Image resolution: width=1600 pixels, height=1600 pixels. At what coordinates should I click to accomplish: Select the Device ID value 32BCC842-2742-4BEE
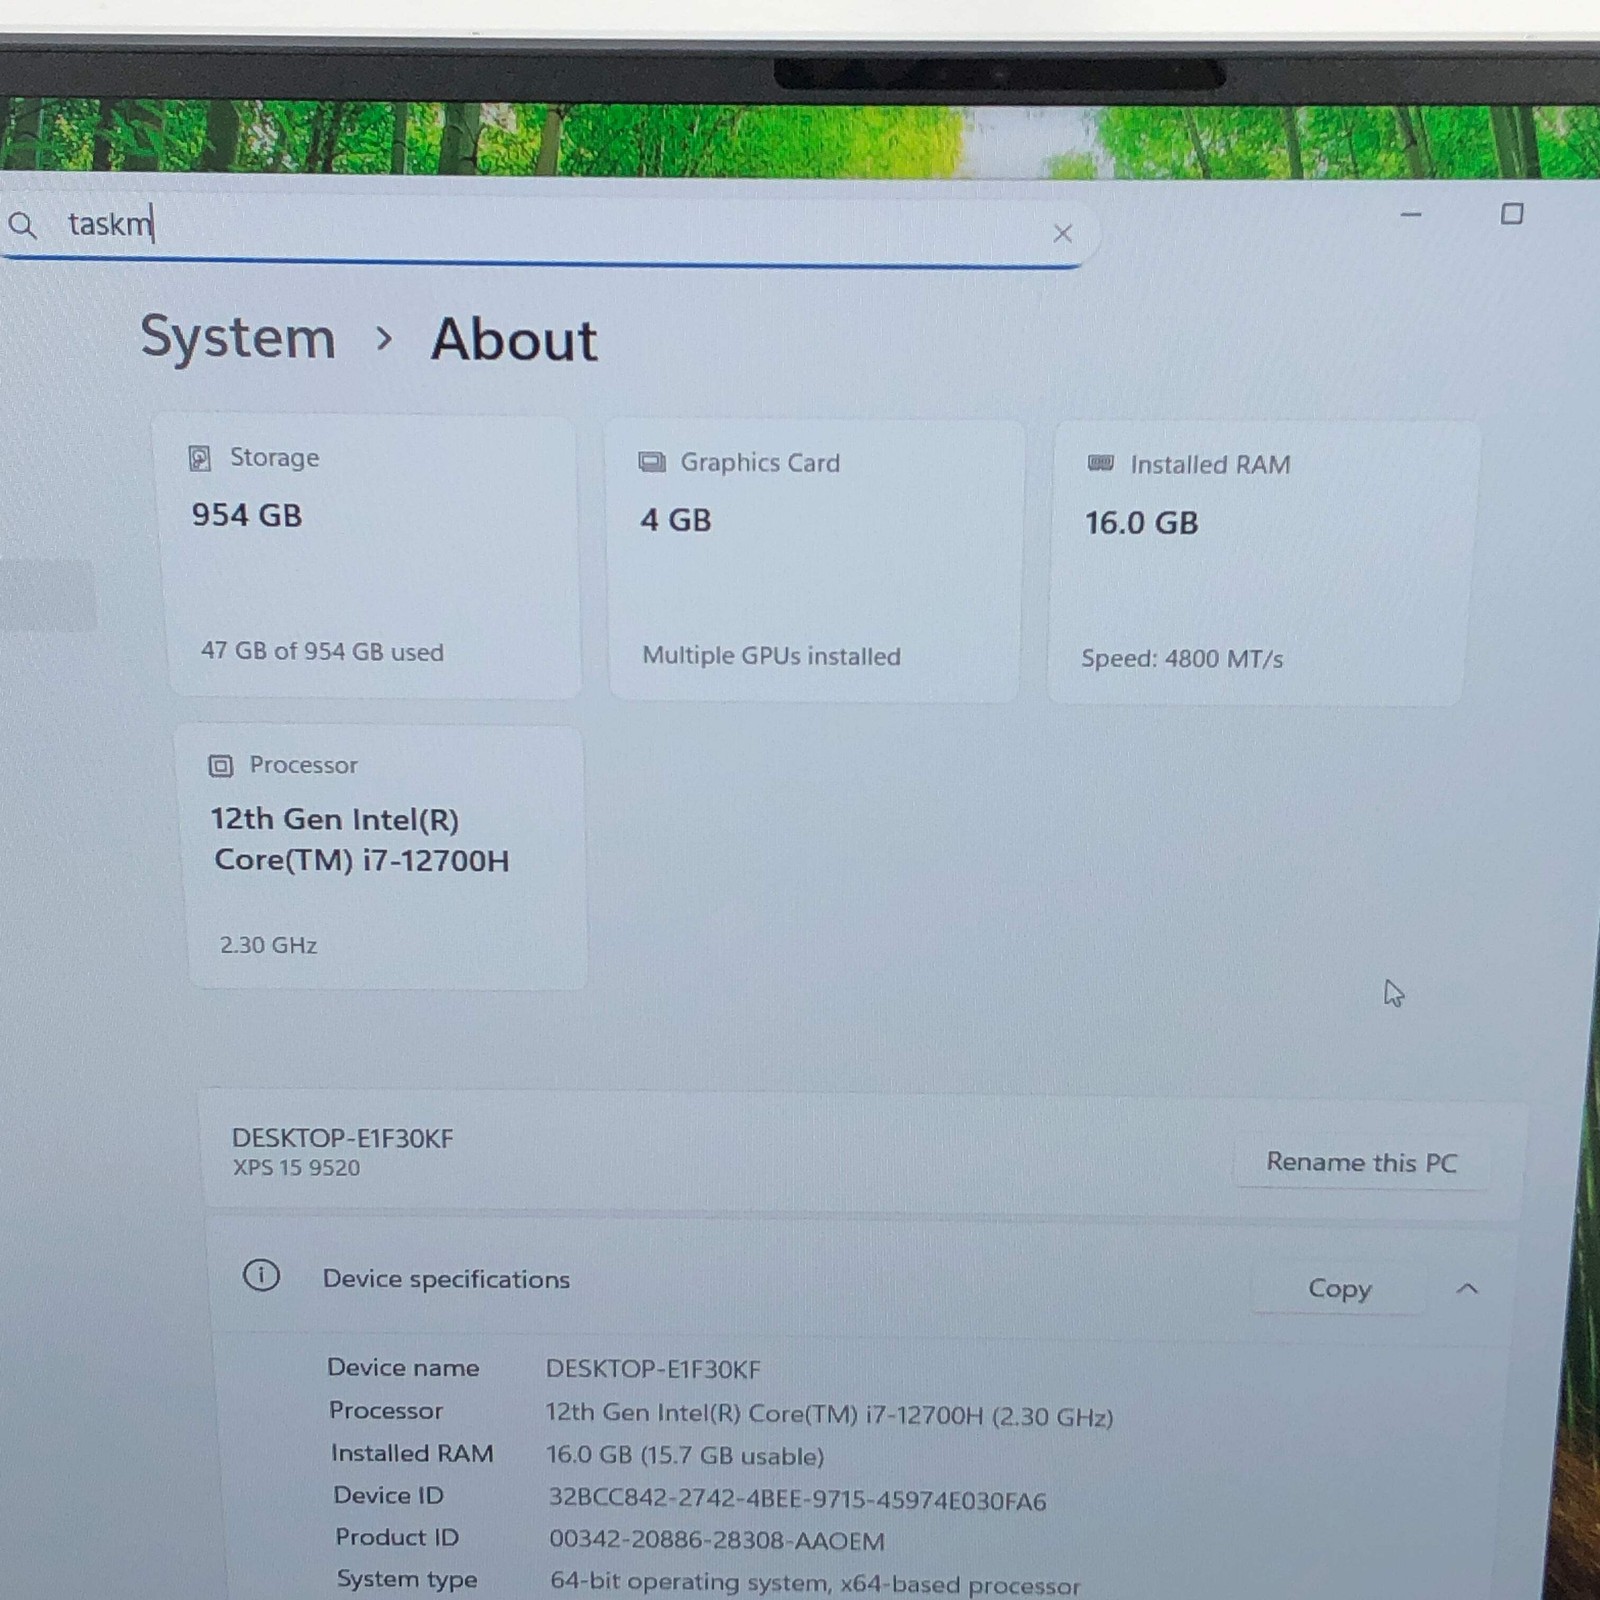pos(797,1499)
